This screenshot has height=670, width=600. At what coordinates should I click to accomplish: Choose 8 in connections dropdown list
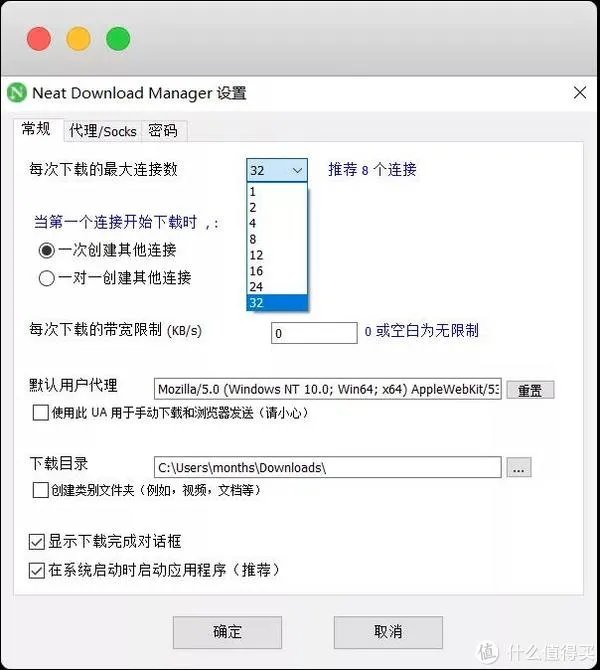tap(277, 239)
